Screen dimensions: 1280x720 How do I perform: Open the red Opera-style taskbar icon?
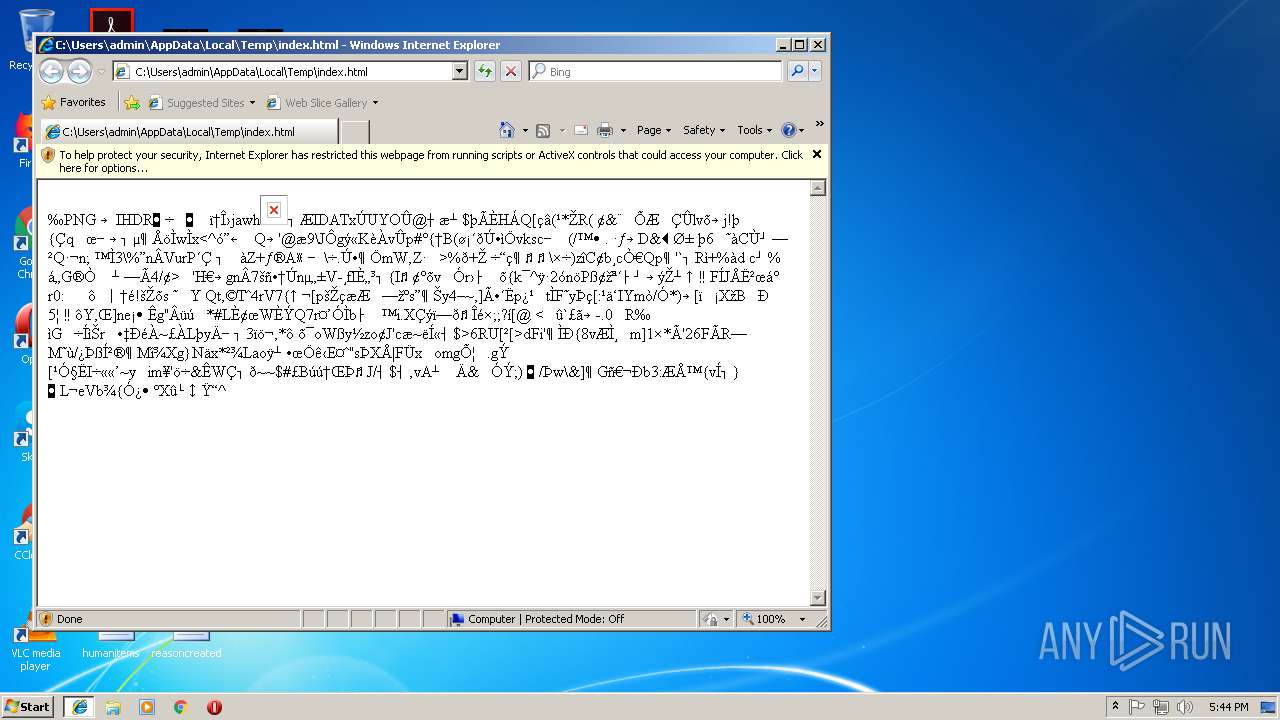pos(214,706)
